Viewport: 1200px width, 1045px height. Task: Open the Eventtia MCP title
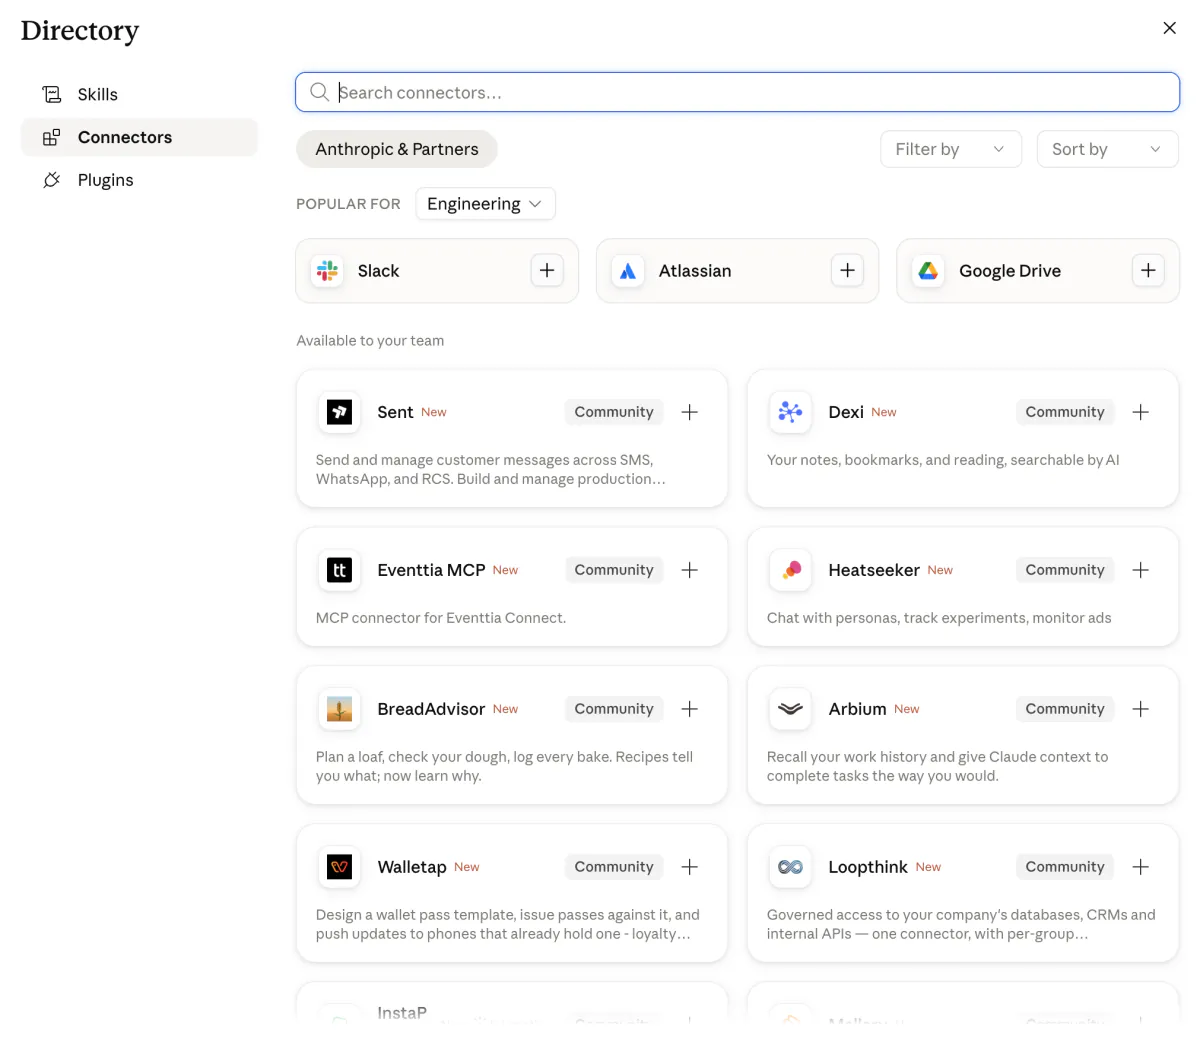tap(431, 570)
